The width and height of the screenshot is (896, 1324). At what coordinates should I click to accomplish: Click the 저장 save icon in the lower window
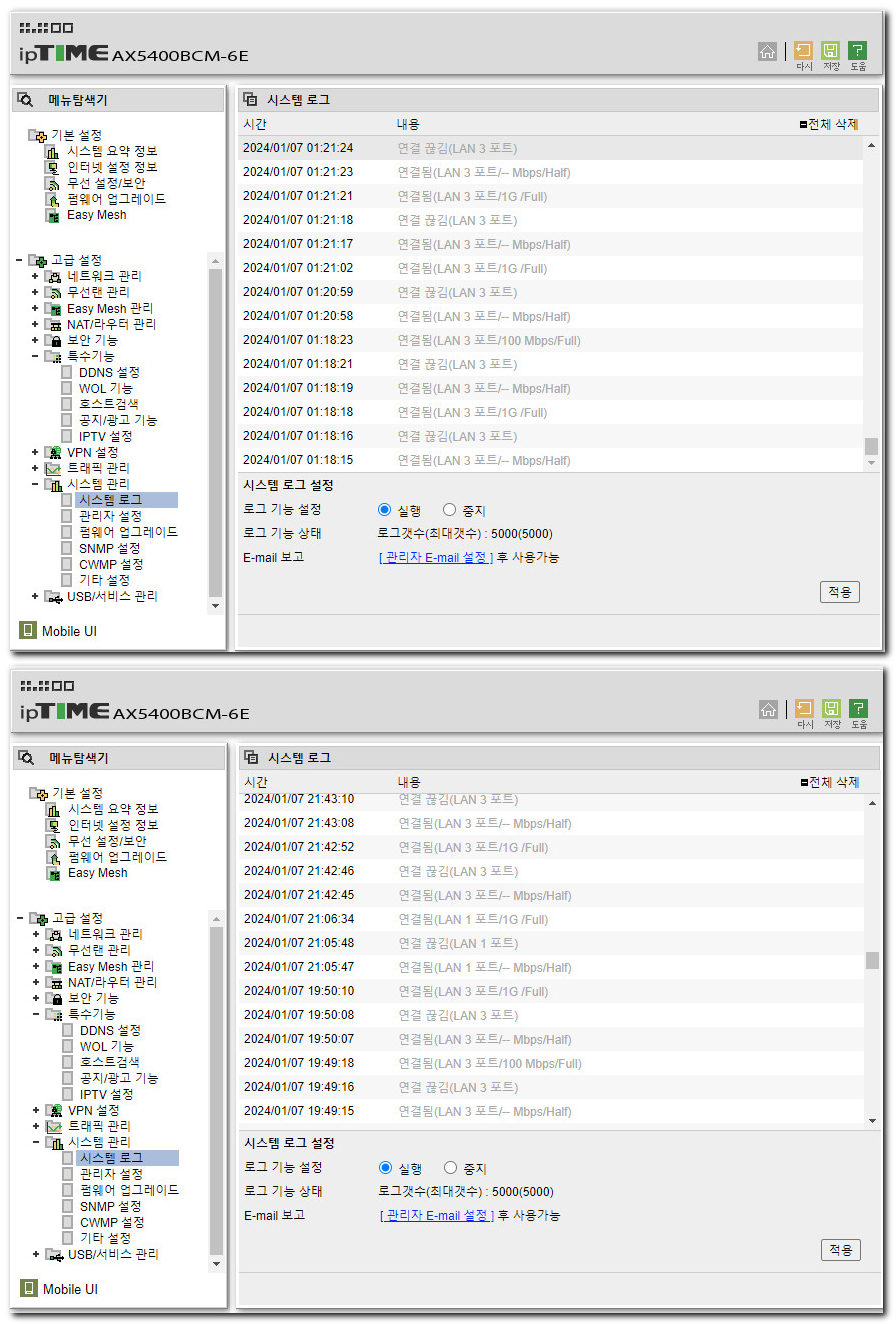click(832, 709)
